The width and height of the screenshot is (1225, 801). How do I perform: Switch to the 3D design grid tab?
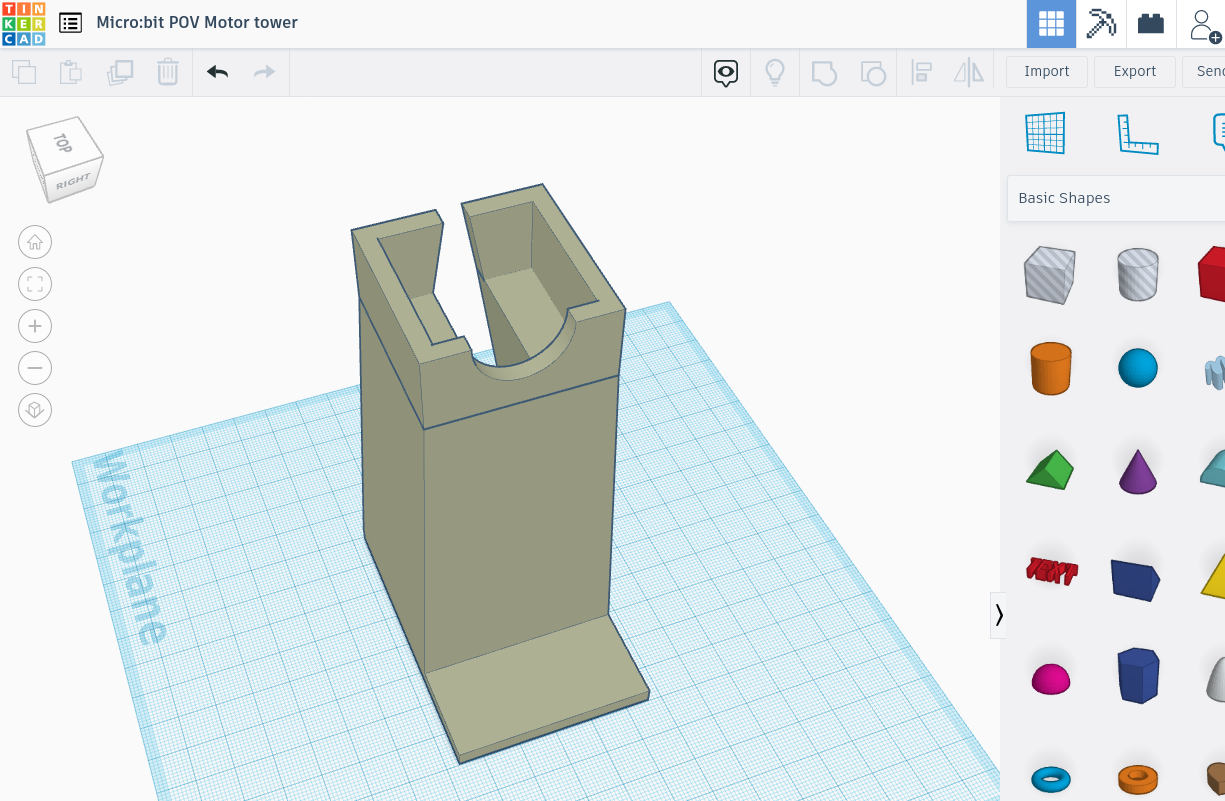coord(1051,24)
